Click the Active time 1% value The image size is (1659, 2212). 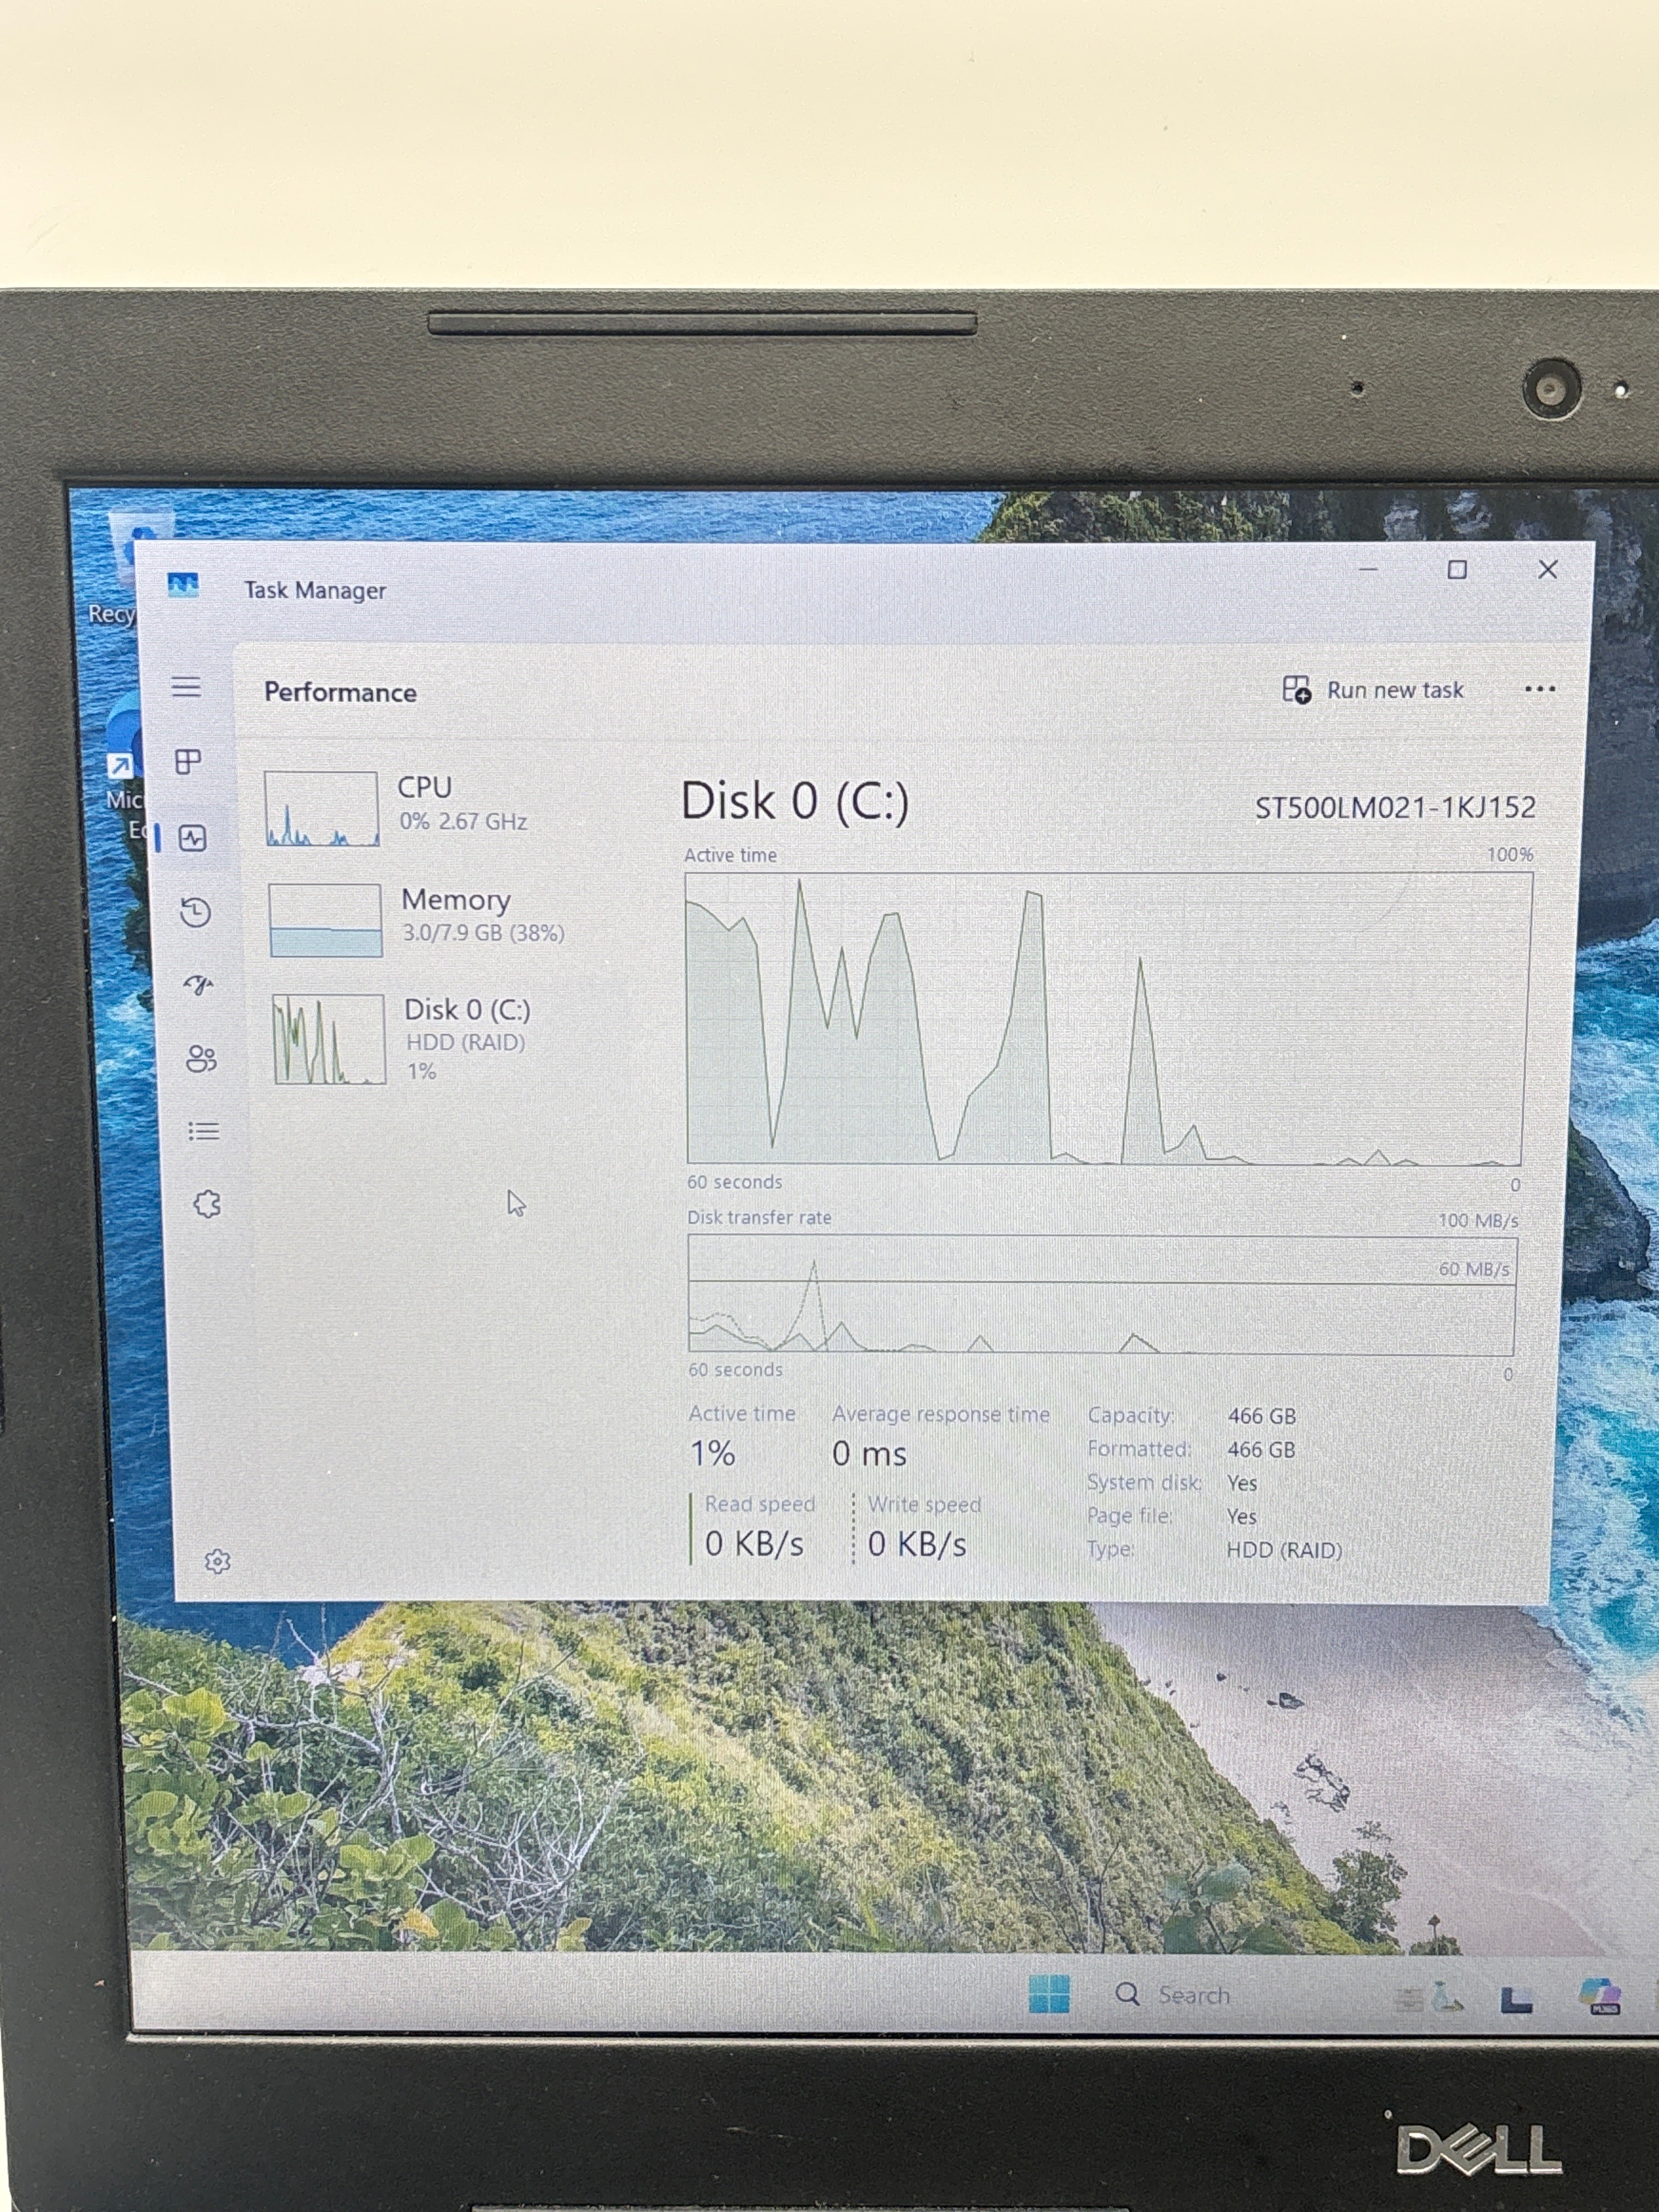(713, 1453)
